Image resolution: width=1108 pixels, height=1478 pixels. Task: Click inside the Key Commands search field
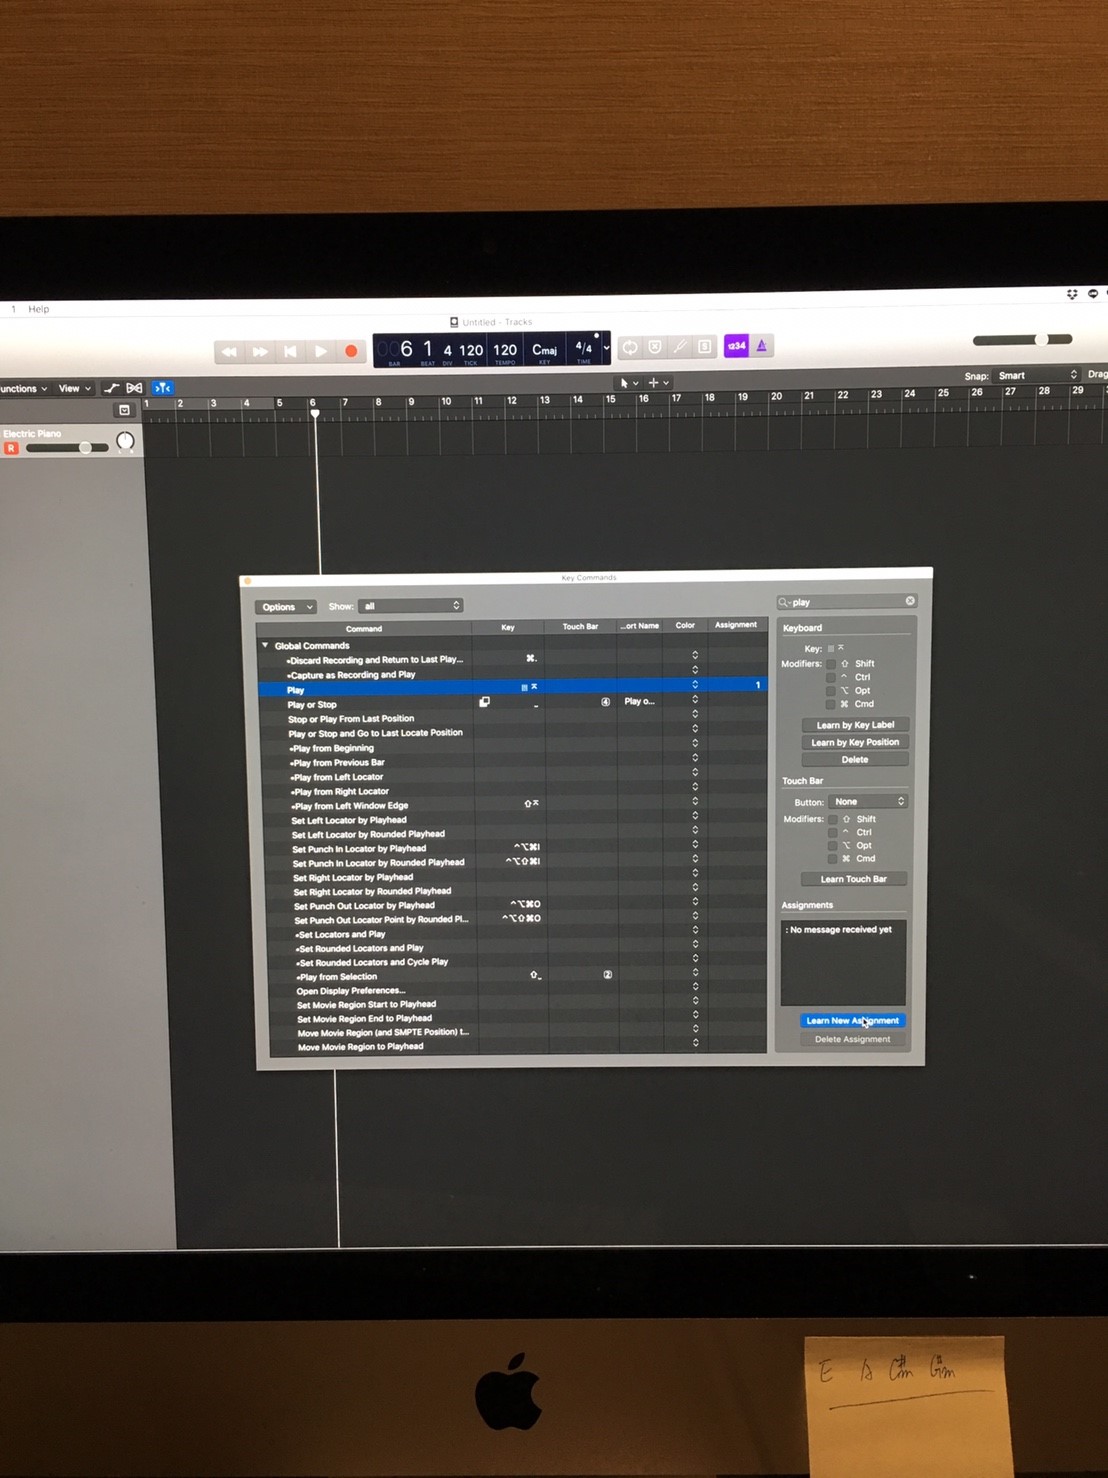tap(848, 602)
